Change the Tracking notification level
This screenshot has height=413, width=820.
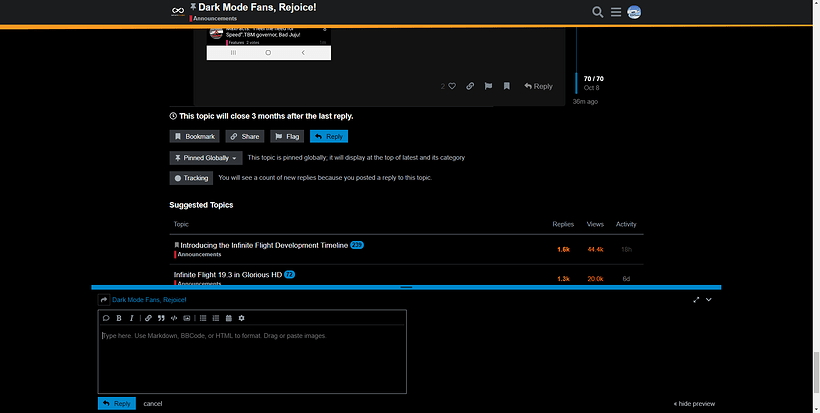[x=191, y=178]
